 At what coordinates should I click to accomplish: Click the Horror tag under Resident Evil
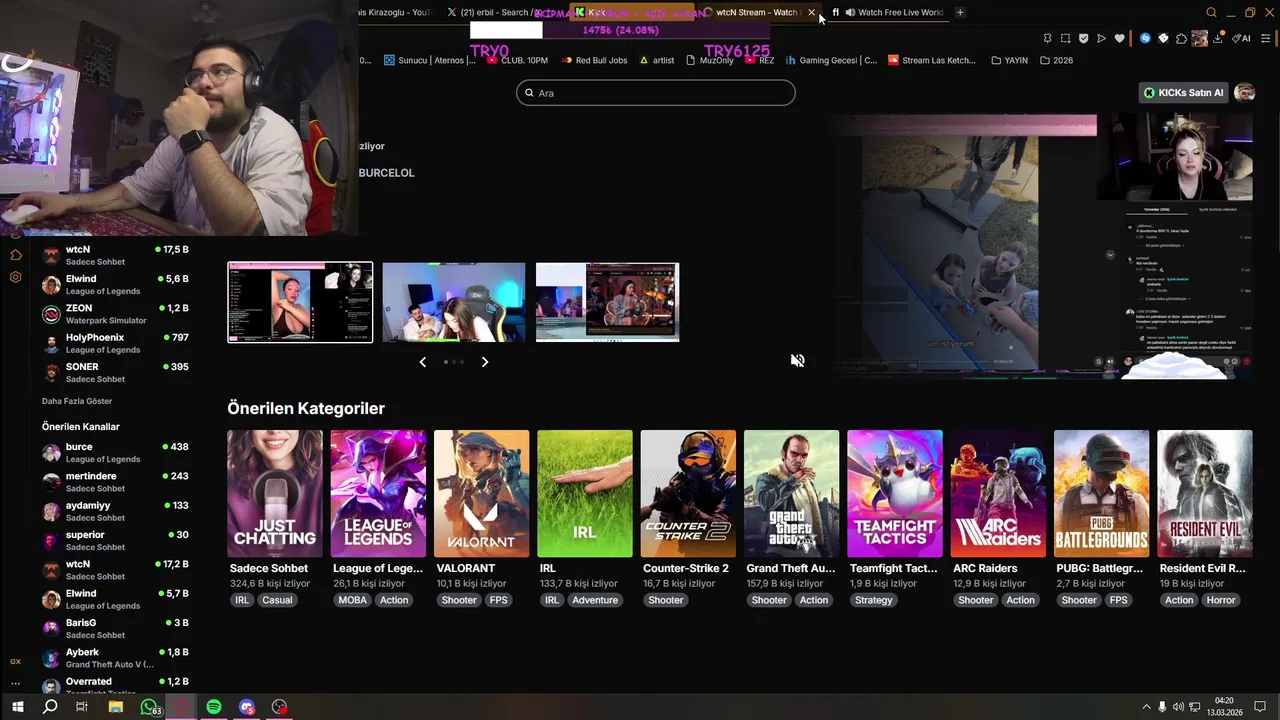point(1221,600)
